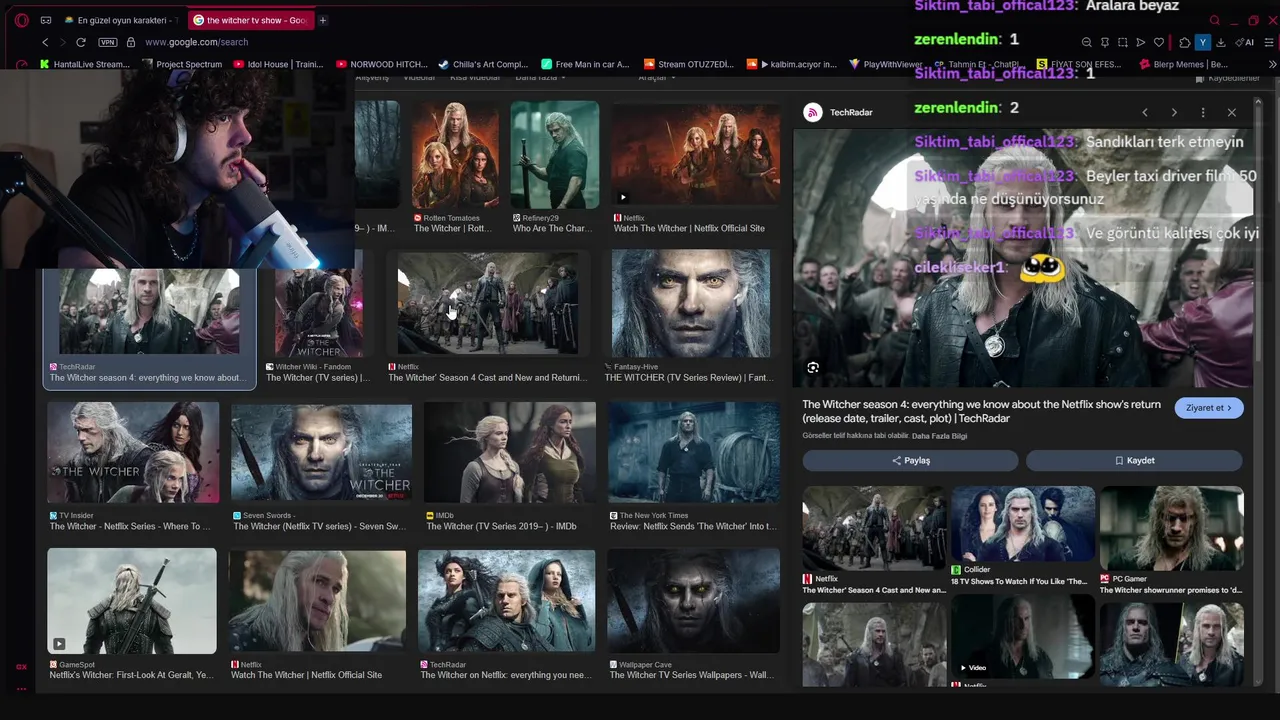Click the Google Lens icon on preview image
1280x720 pixels.
(813, 367)
